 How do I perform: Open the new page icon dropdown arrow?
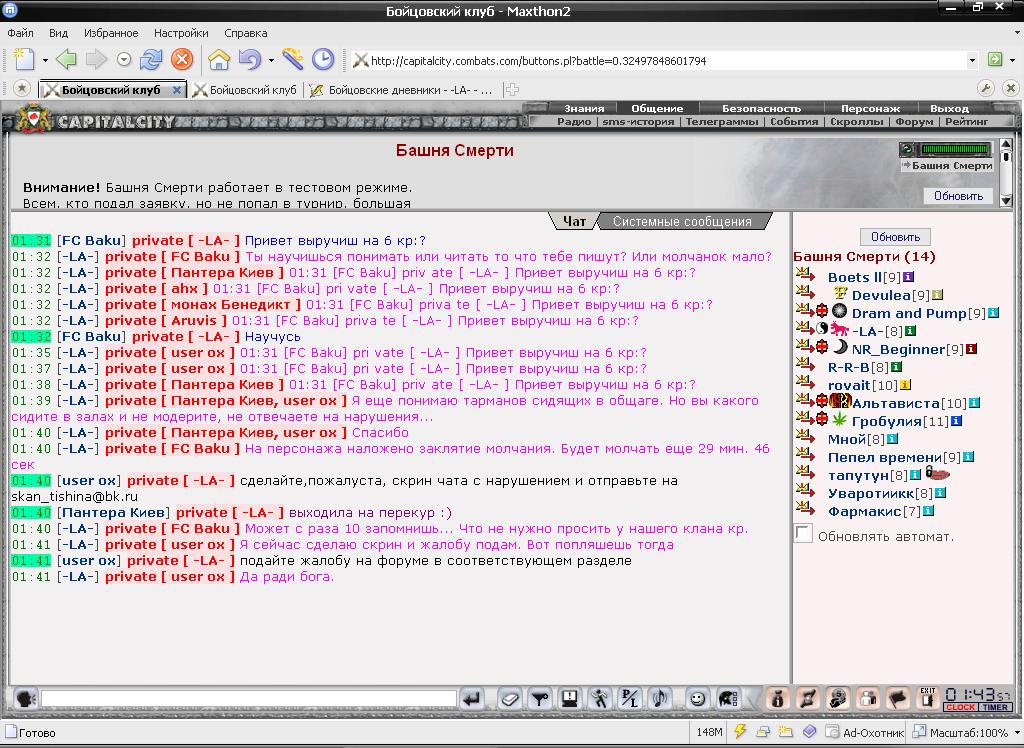click(44, 61)
